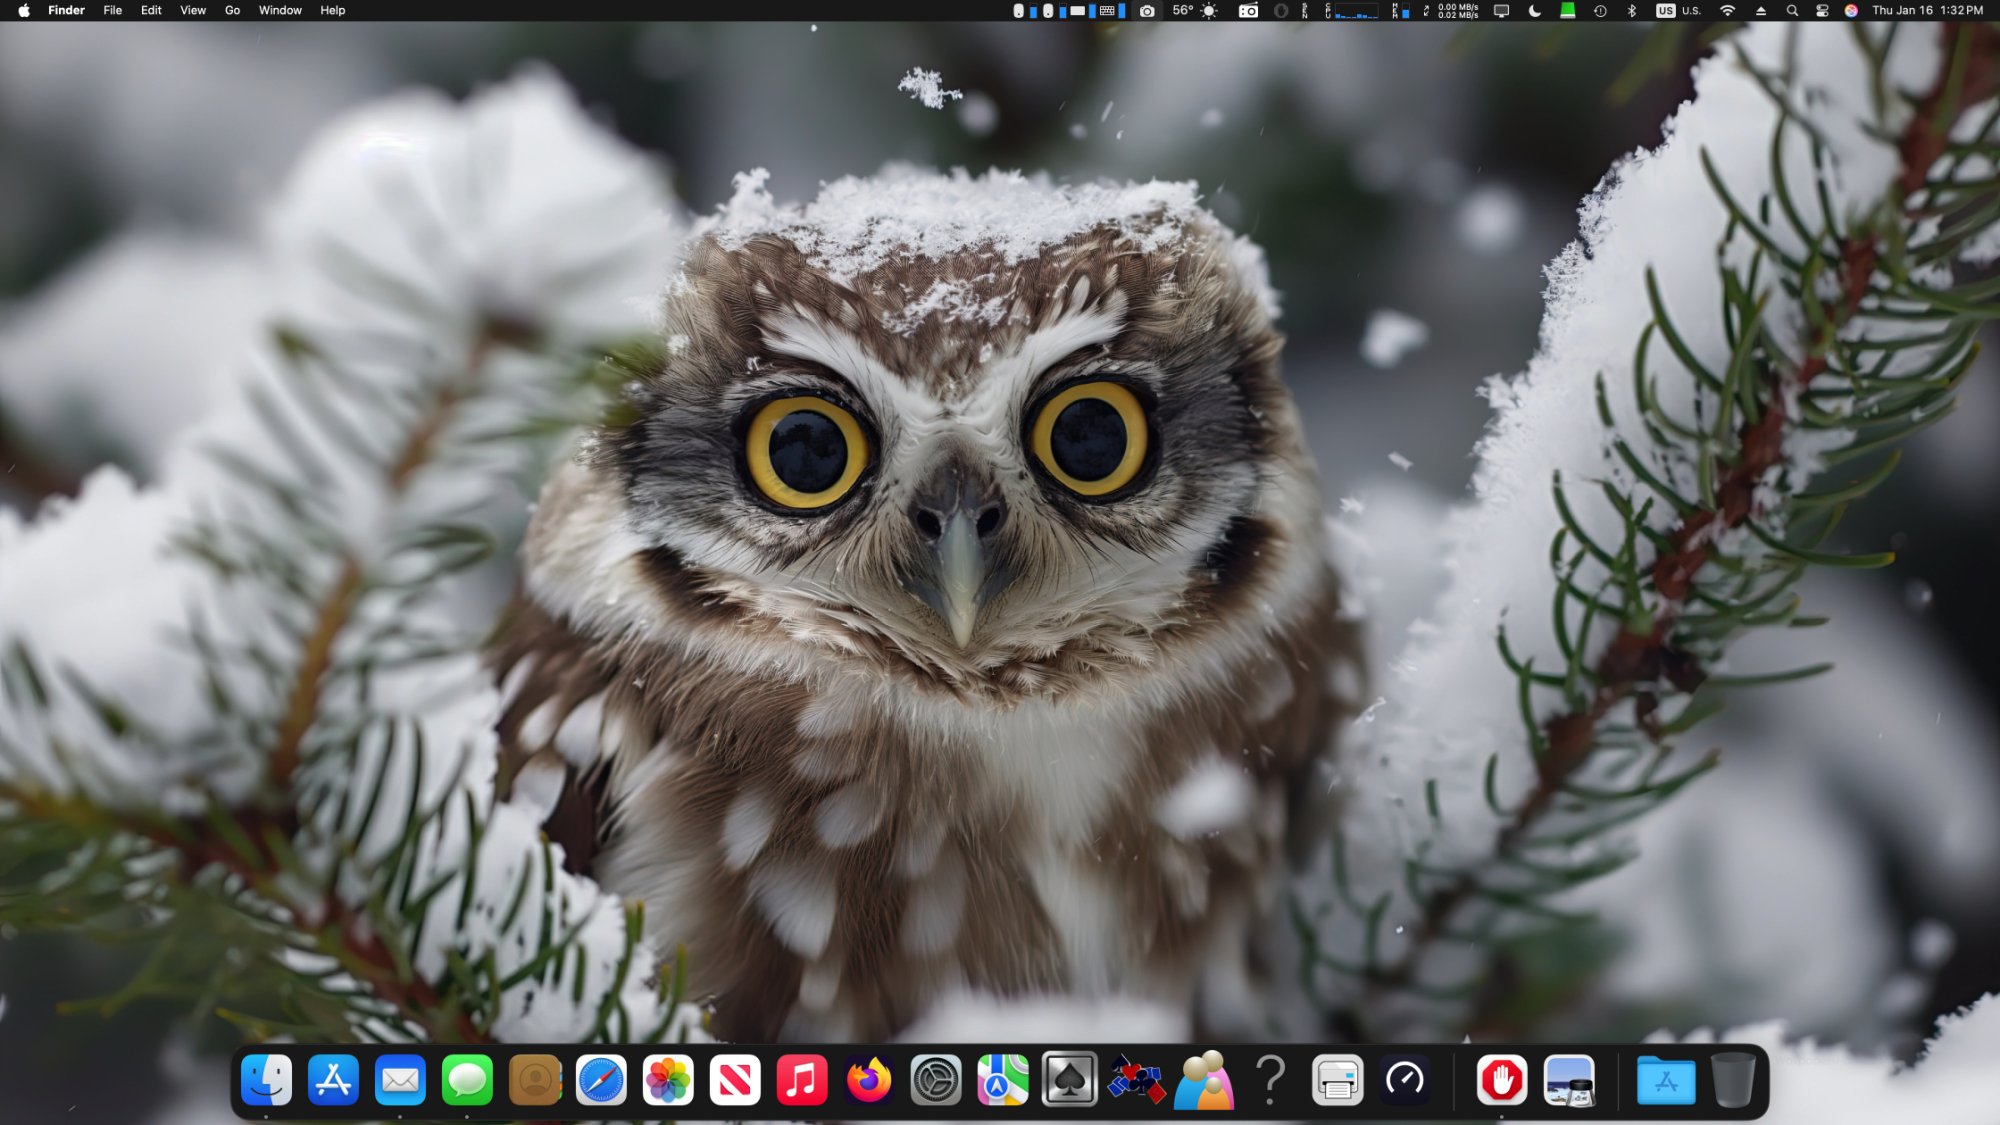Launch Firefox from the Dock
The height and width of the screenshot is (1125, 2000).
coord(869,1080)
